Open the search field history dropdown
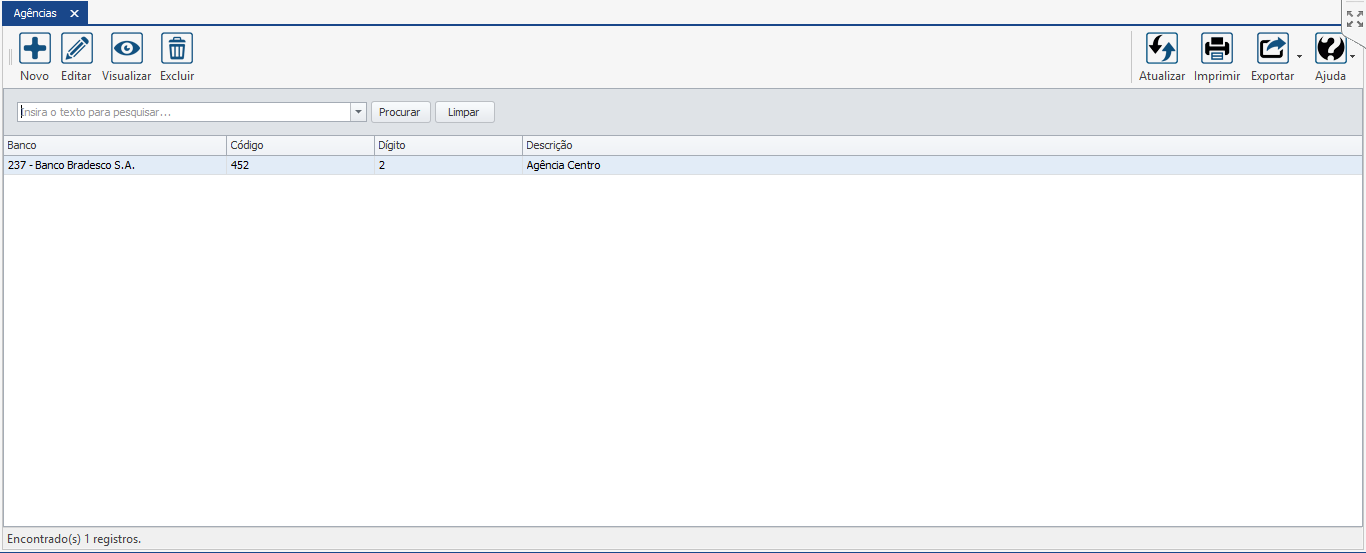 pyautogui.click(x=358, y=112)
